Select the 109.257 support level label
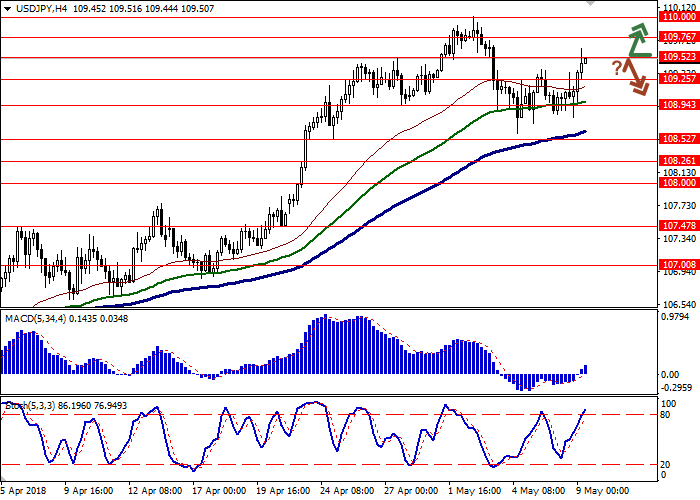 click(678, 79)
